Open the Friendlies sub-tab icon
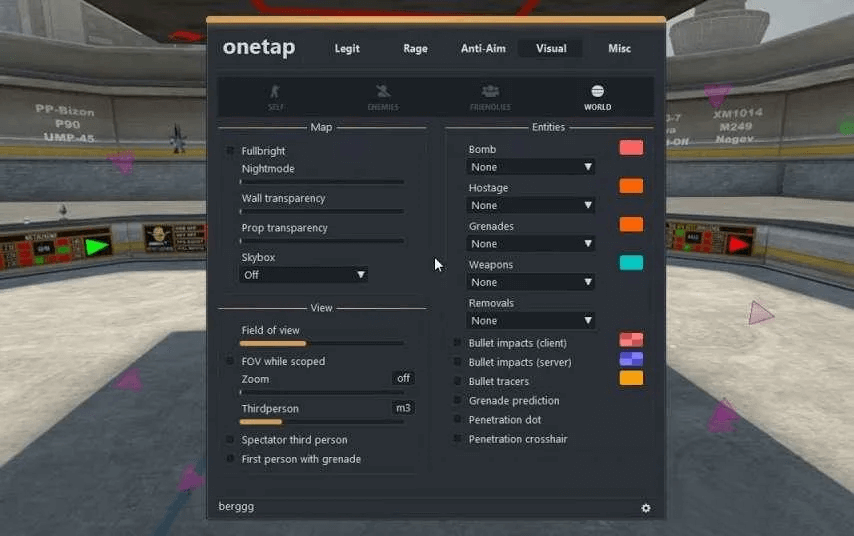Screen dimensions: 854x536 coord(490,93)
